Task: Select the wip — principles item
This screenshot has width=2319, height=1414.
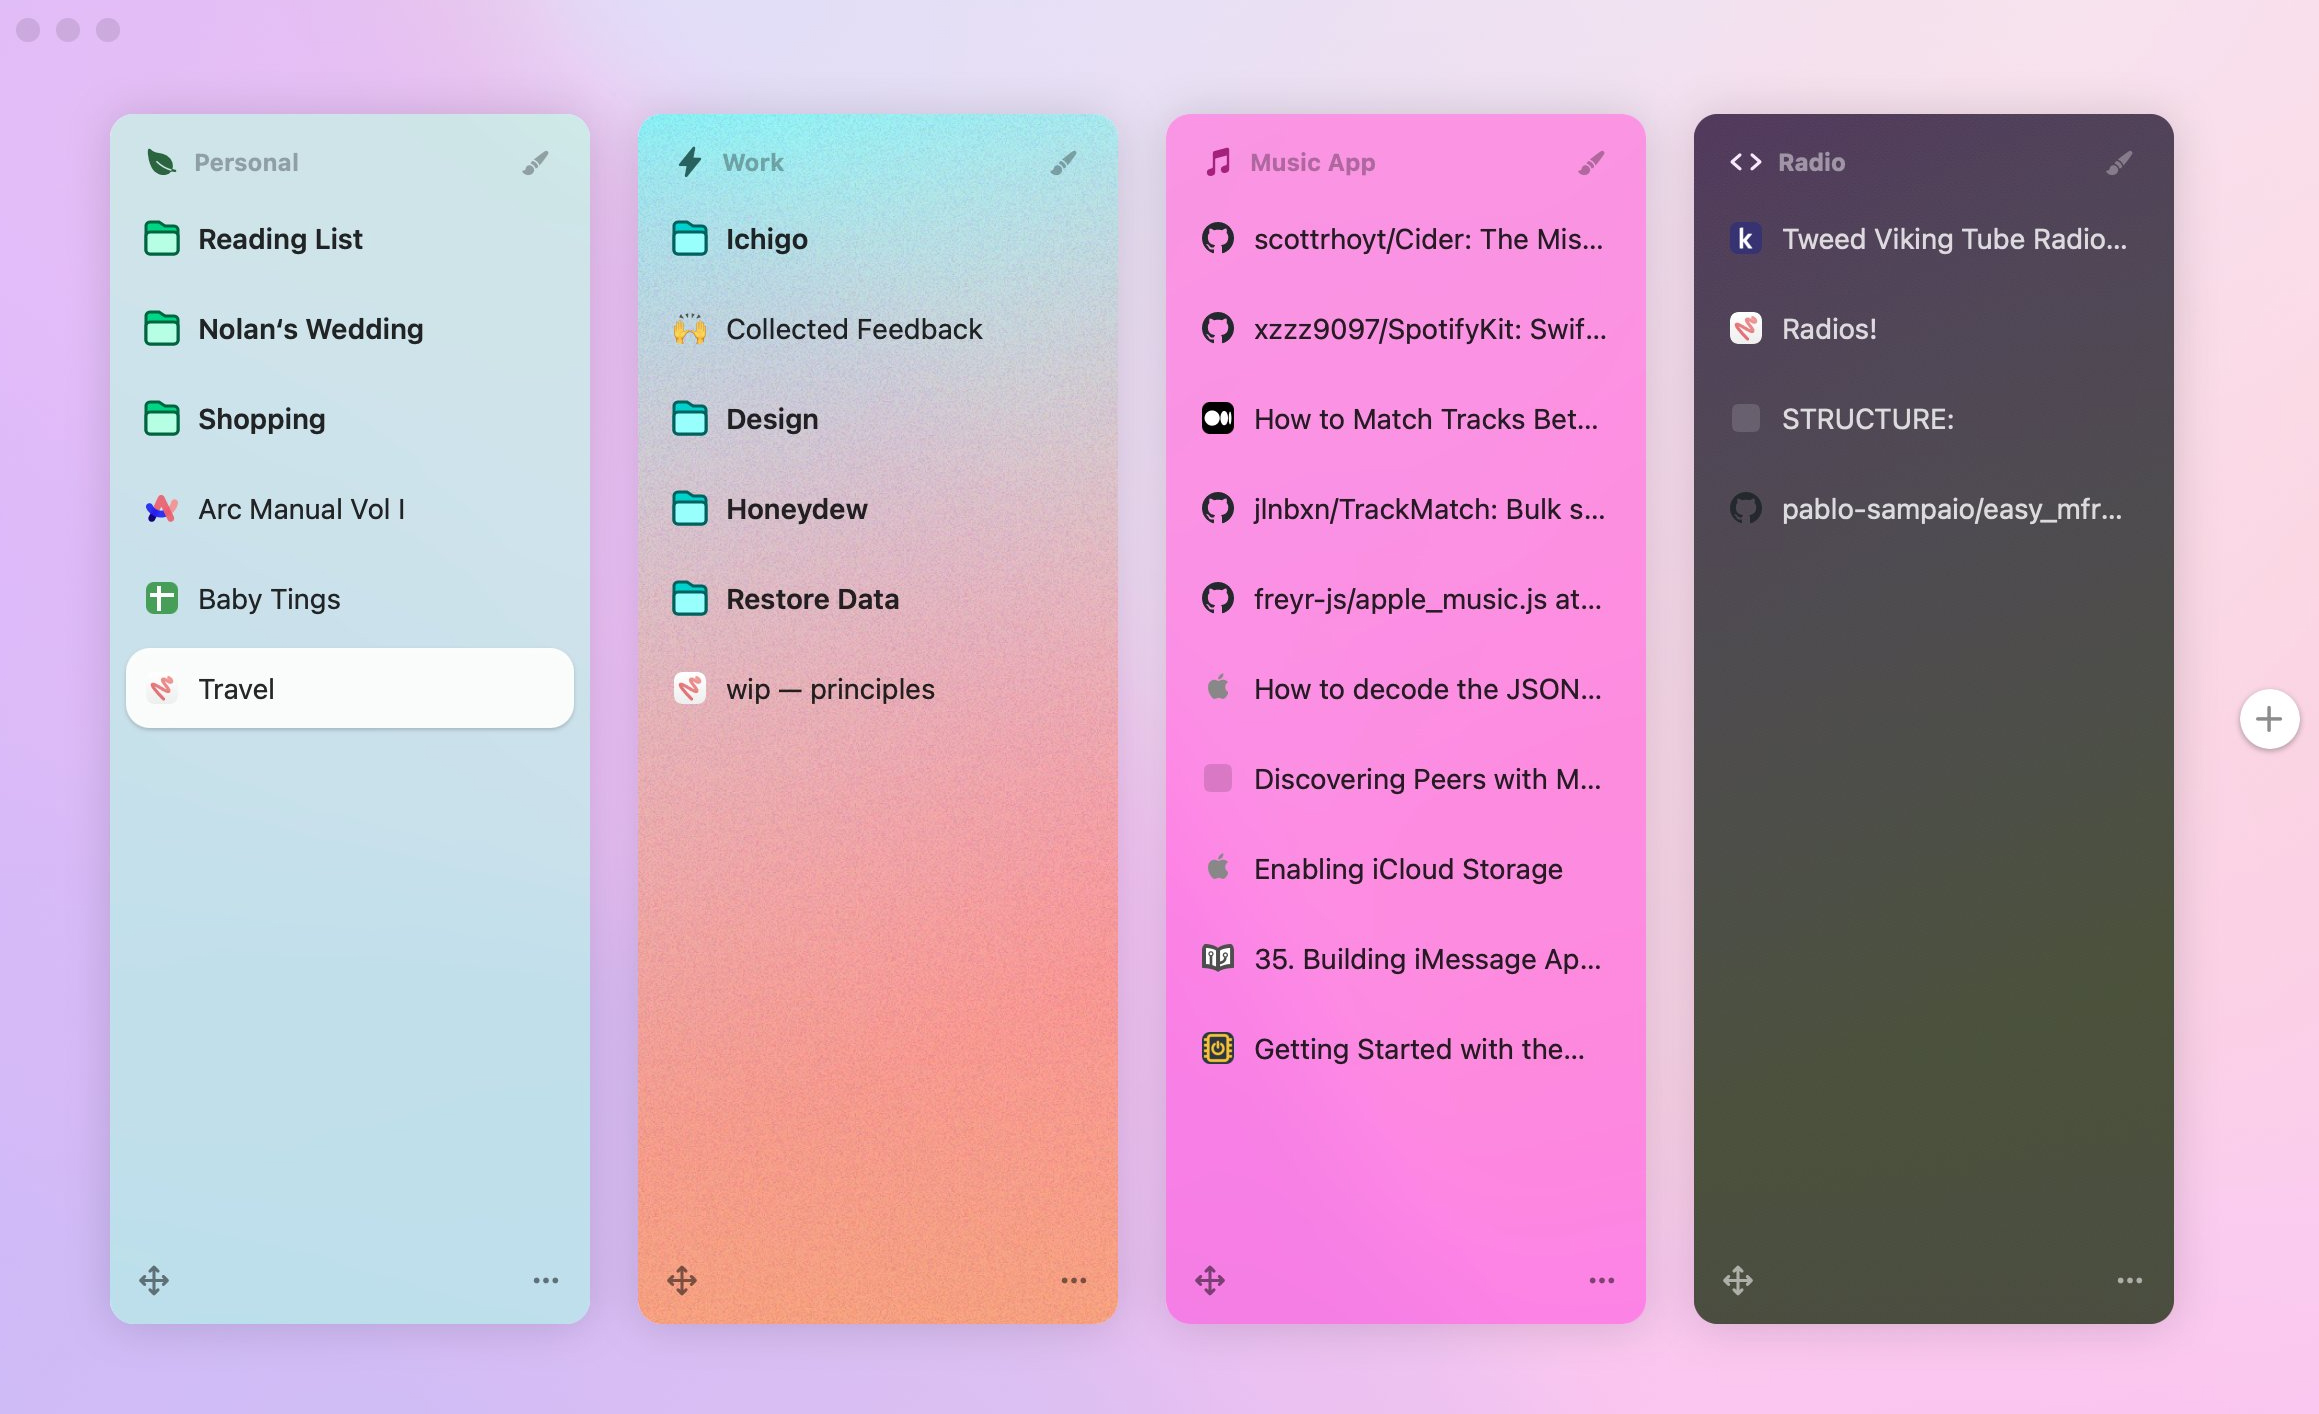Action: point(830,688)
